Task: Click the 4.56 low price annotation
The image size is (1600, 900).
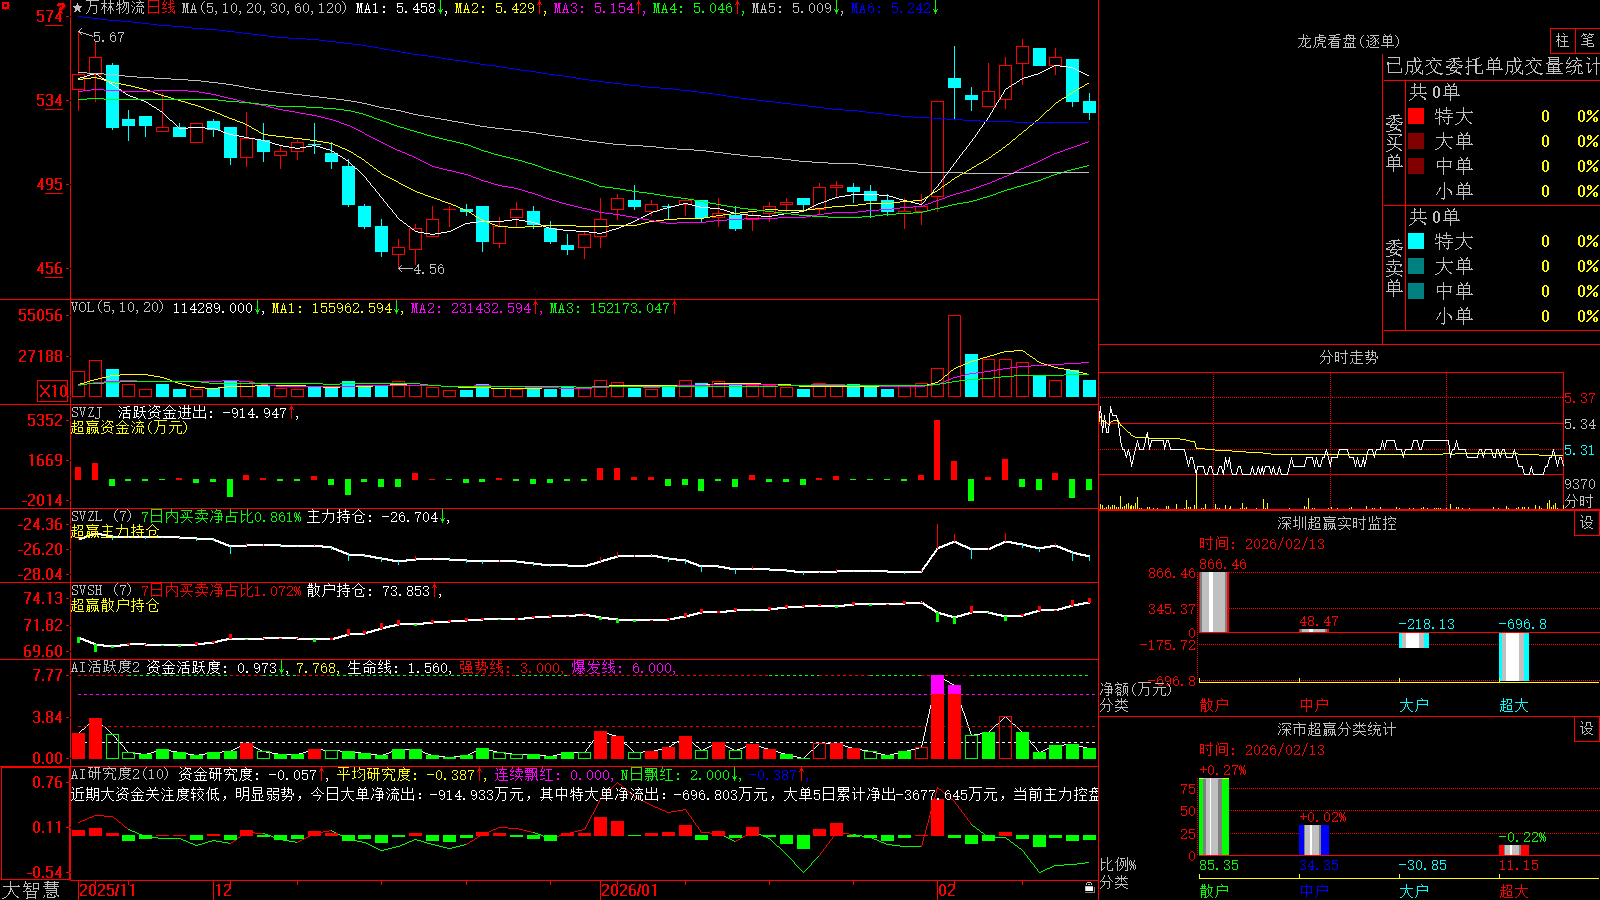Action: point(429,269)
